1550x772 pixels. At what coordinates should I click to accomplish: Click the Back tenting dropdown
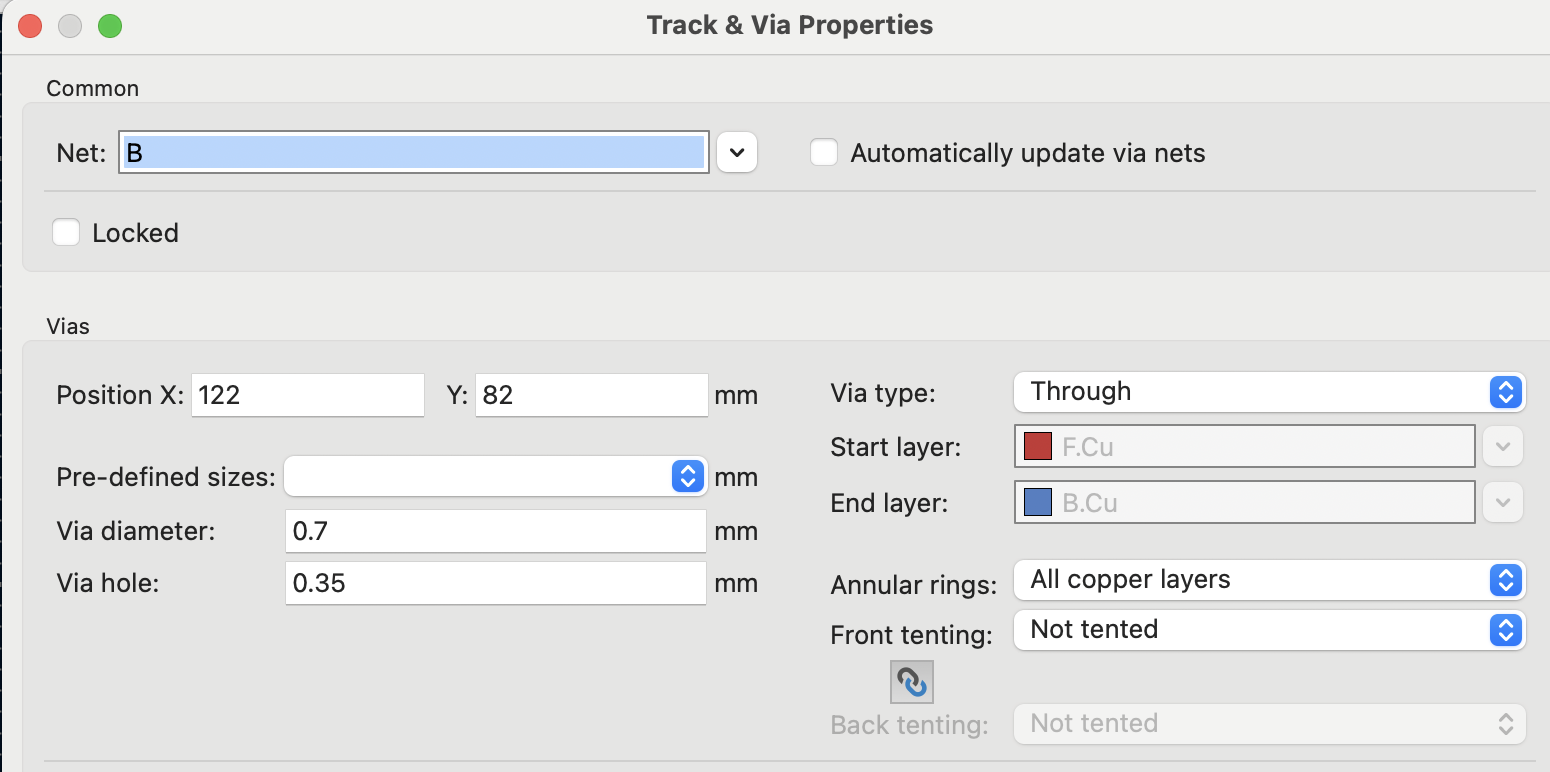pos(1269,724)
